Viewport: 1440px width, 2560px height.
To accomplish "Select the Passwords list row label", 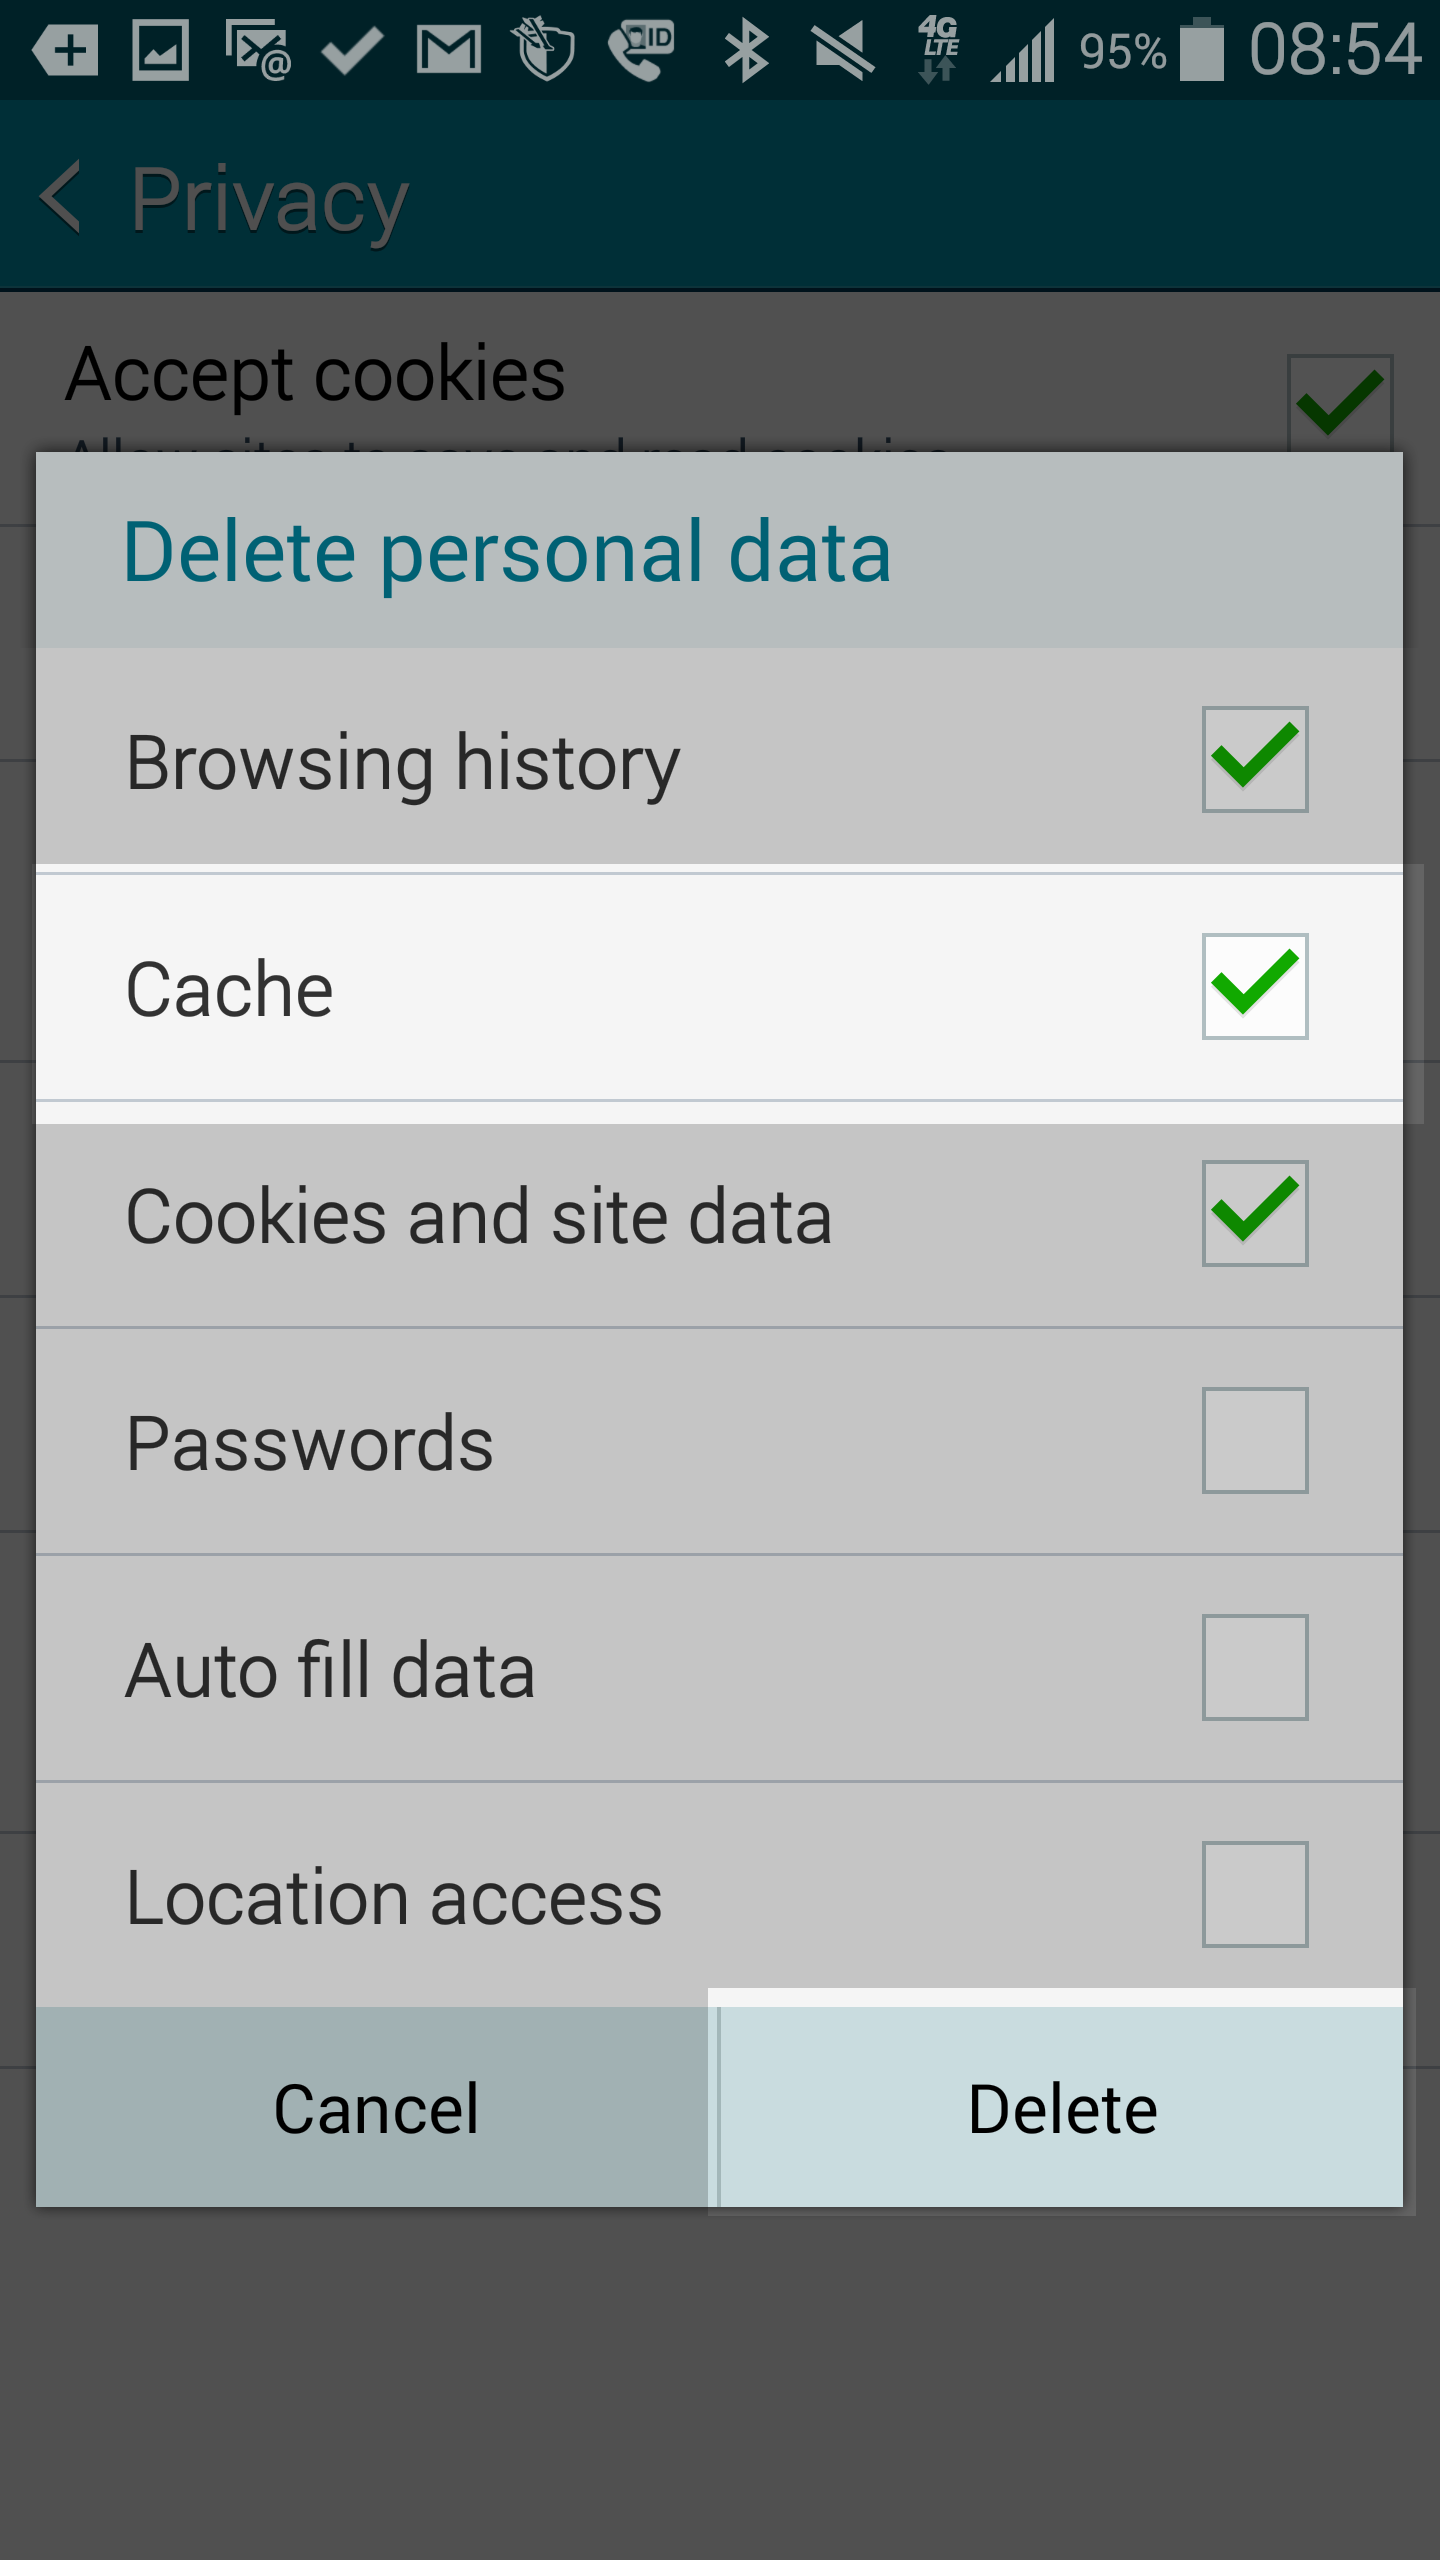I will [x=310, y=1444].
